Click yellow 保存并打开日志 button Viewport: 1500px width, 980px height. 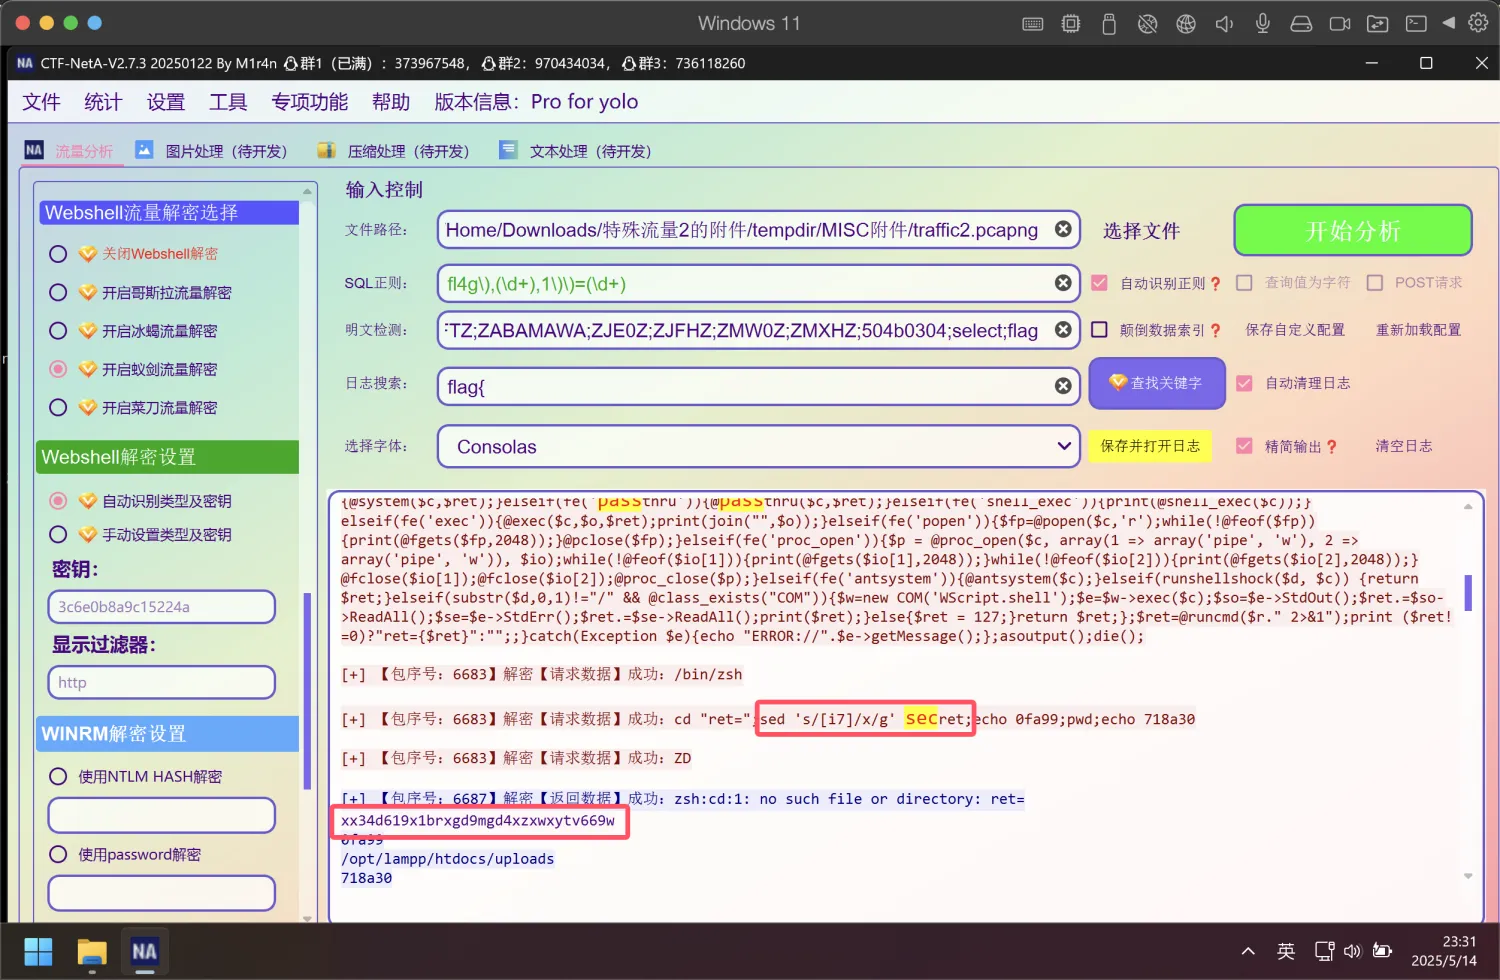(x=1150, y=446)
